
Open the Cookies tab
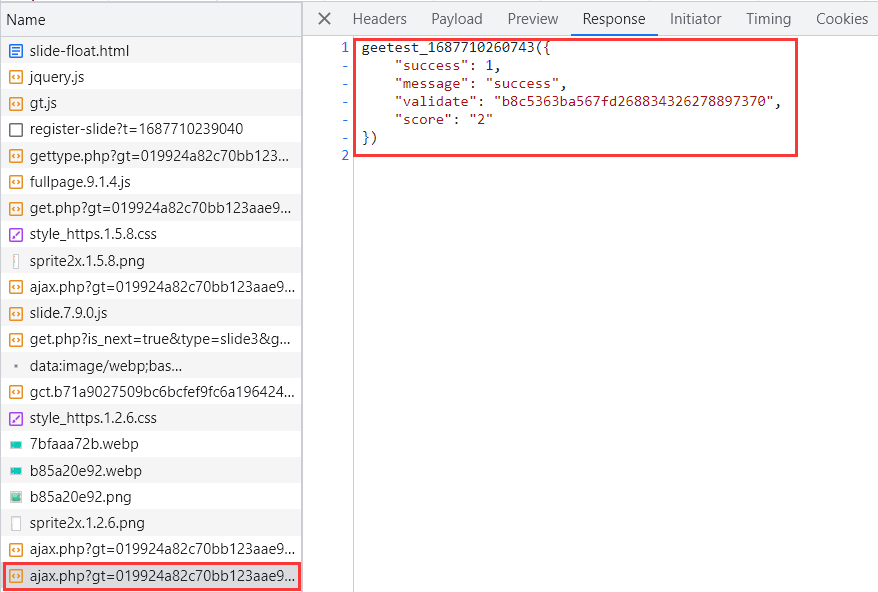pyautogui.click(x=841, y=19)
